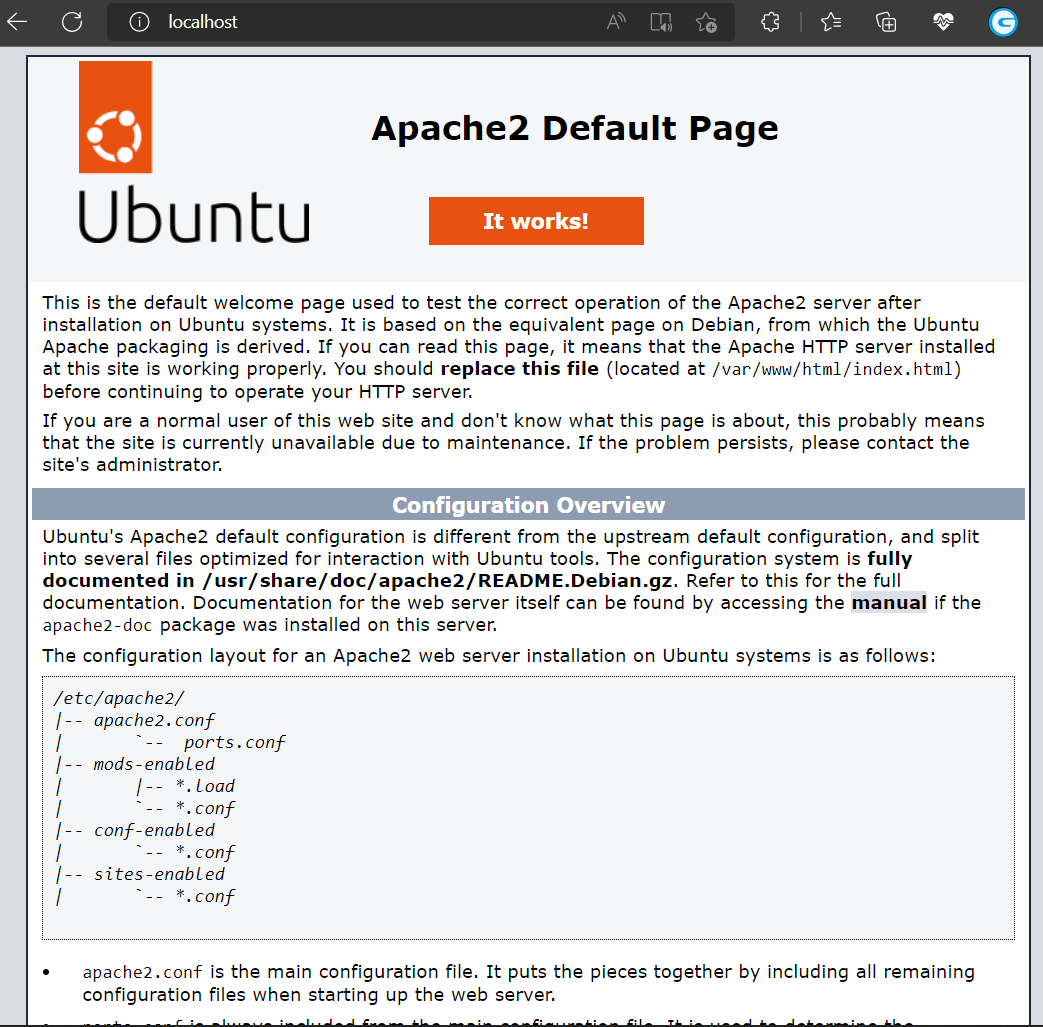Go back using the browser back arrow
Image resolution: width=1043 pixels, height=1027 pixels.
(x=17, y=22)
